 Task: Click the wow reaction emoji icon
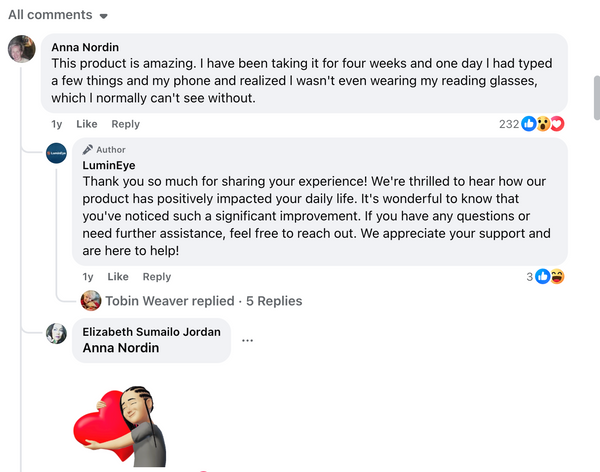[x=543, y=124]
